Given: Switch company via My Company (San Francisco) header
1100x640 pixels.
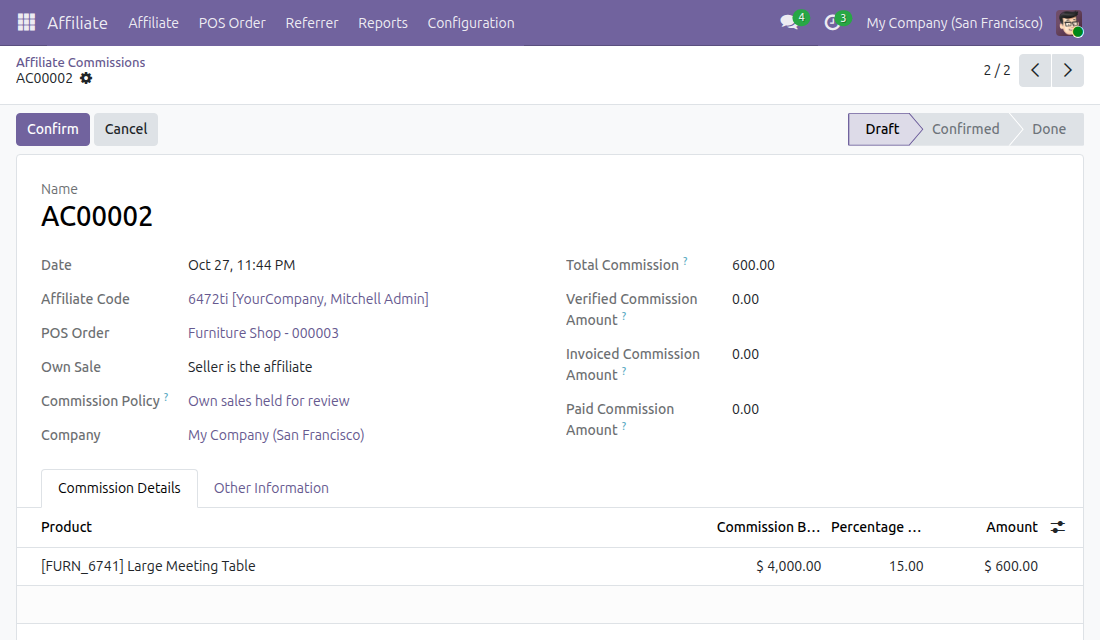Looking at the screenshot, I should tap(954, 22).
